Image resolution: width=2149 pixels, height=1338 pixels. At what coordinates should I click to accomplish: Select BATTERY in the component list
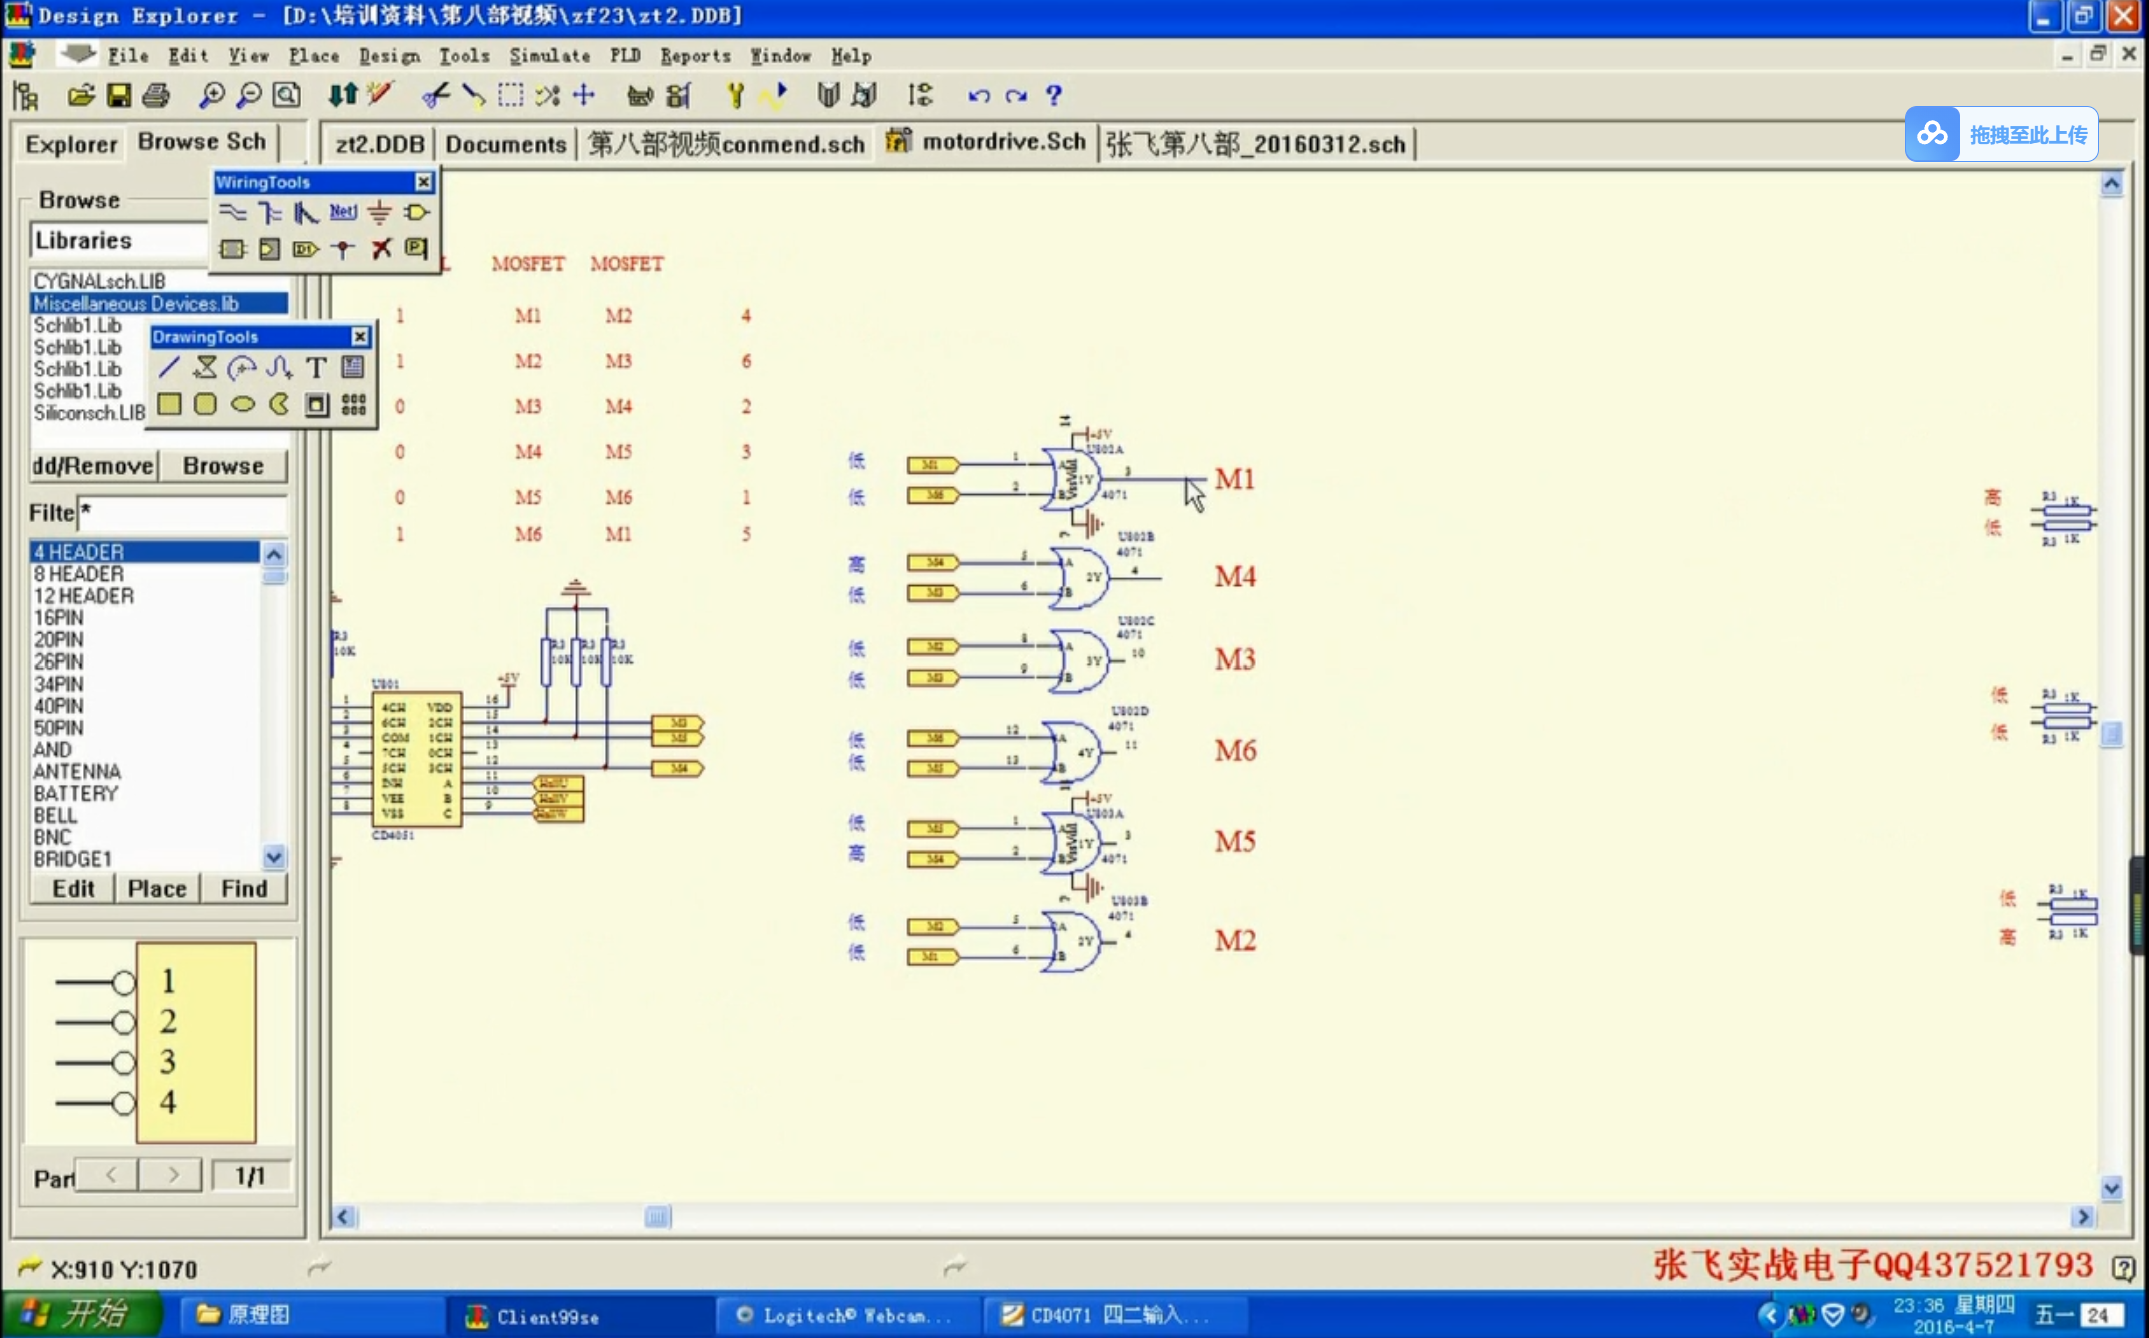pos(76,794)
